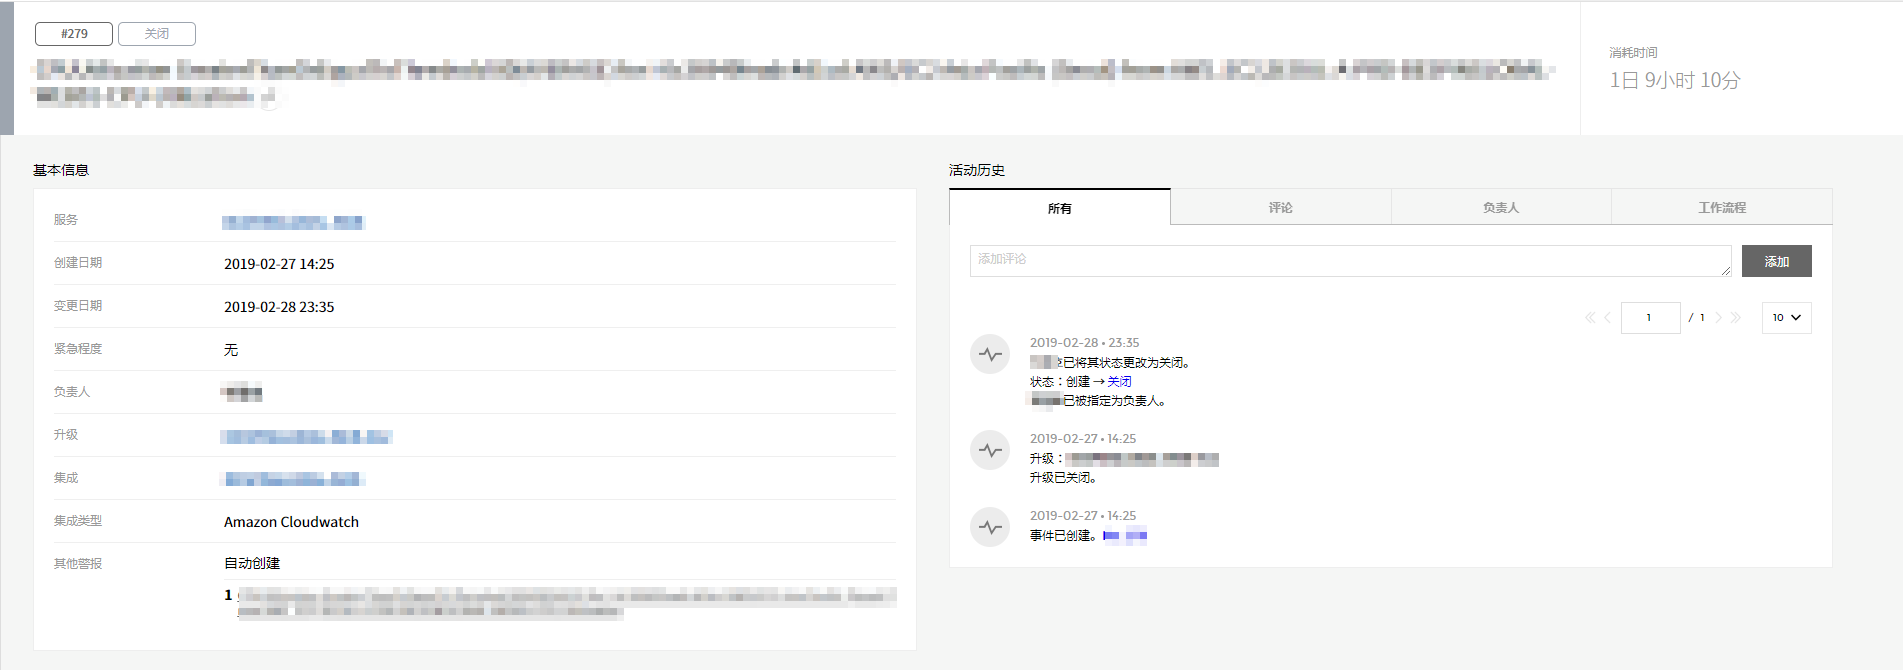This screenshot has width=1903, height=670.
Task: Open the 工作流程 tab
Action: pyautogui.click(x=1721, y=208)
